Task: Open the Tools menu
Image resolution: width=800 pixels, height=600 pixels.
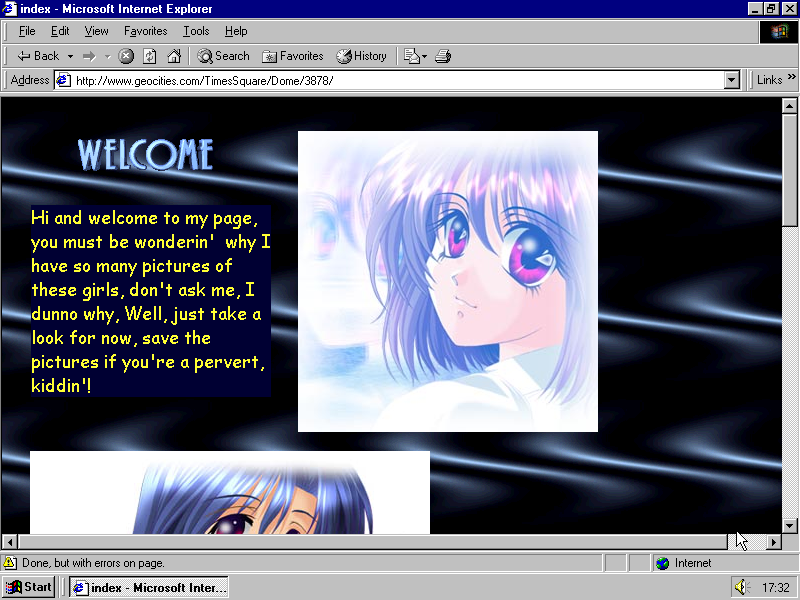Action: [x=196, y=31]
